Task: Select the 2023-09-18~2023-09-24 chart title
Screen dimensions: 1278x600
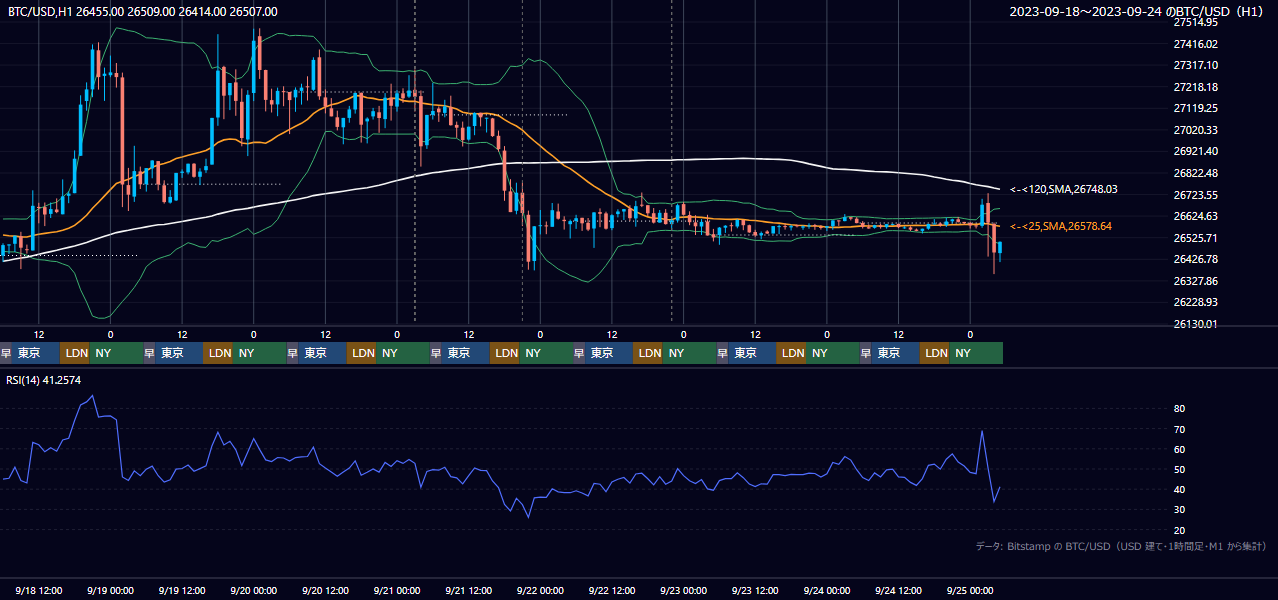Action: [1138, 12]
